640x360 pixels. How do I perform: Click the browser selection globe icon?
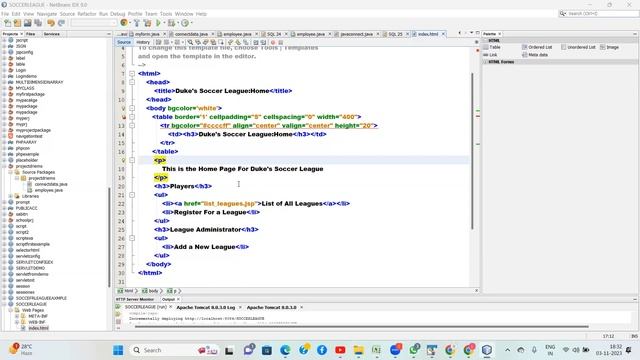tap(124, 23)
